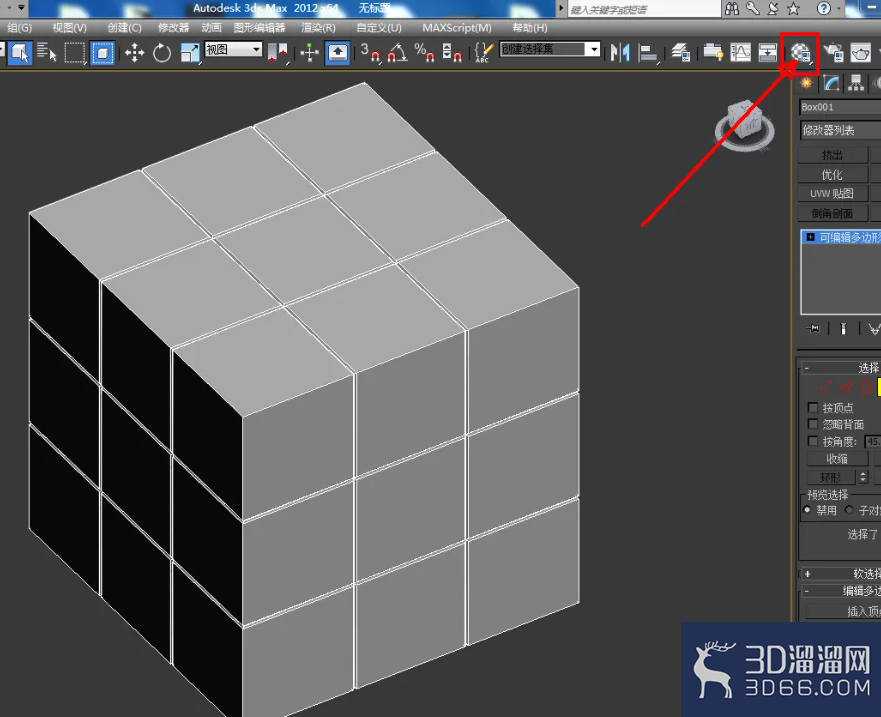
Task: Open the Help menu
Action: coord(530,28)
